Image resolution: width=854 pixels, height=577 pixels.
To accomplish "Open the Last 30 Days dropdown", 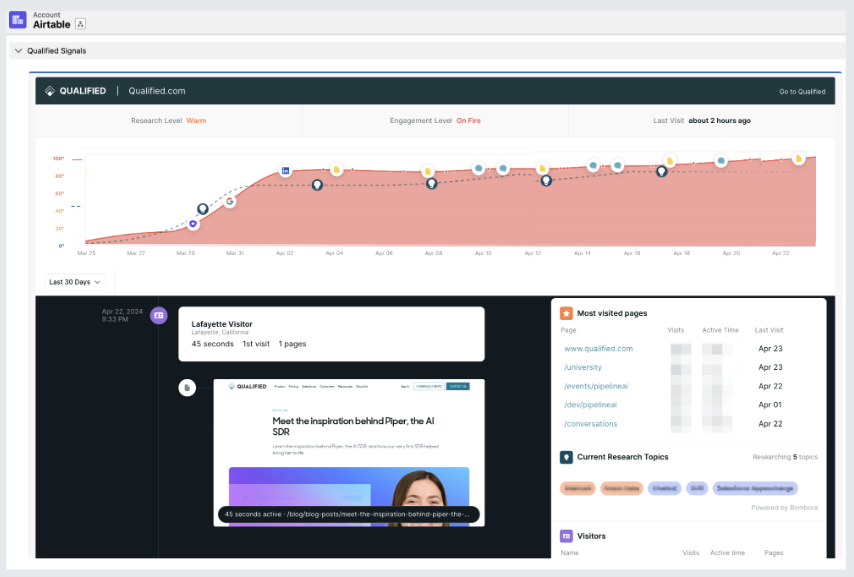I will coord(75,282).
